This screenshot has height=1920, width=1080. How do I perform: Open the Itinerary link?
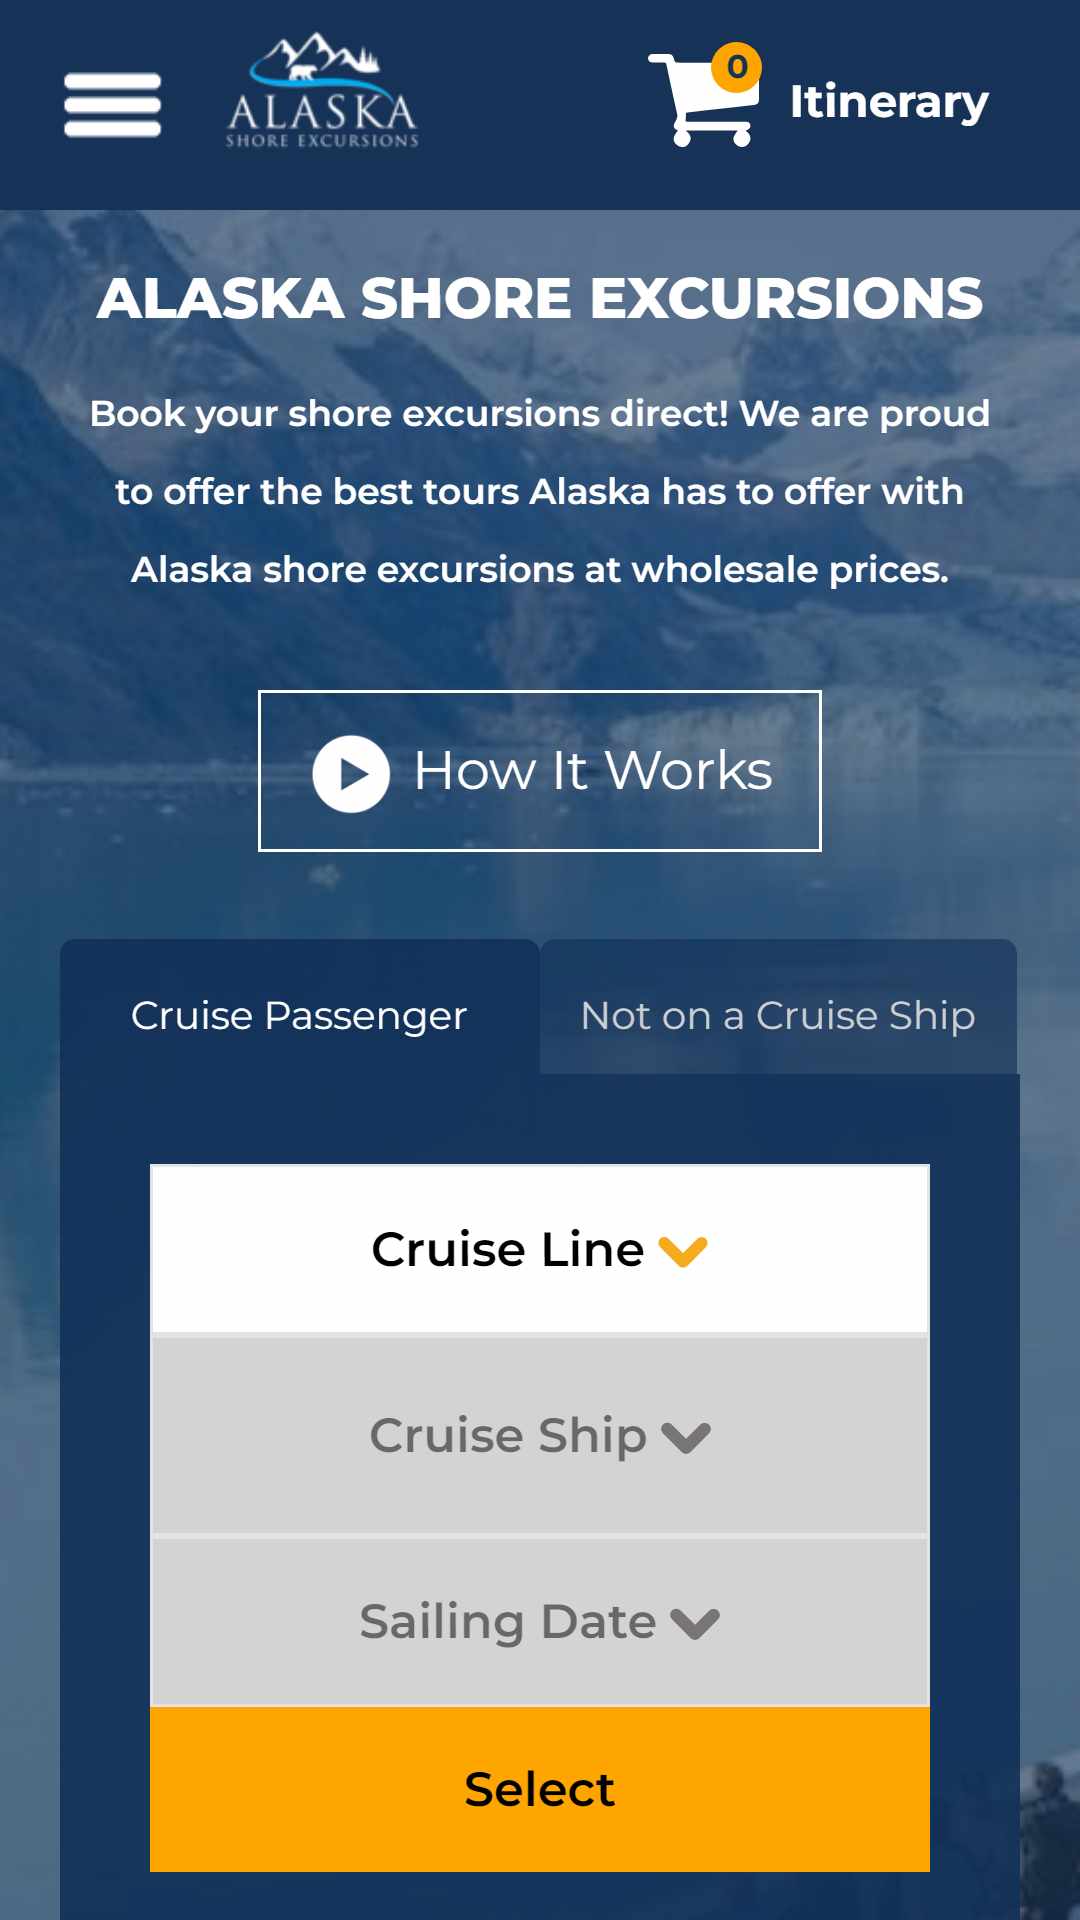(889, 101)
